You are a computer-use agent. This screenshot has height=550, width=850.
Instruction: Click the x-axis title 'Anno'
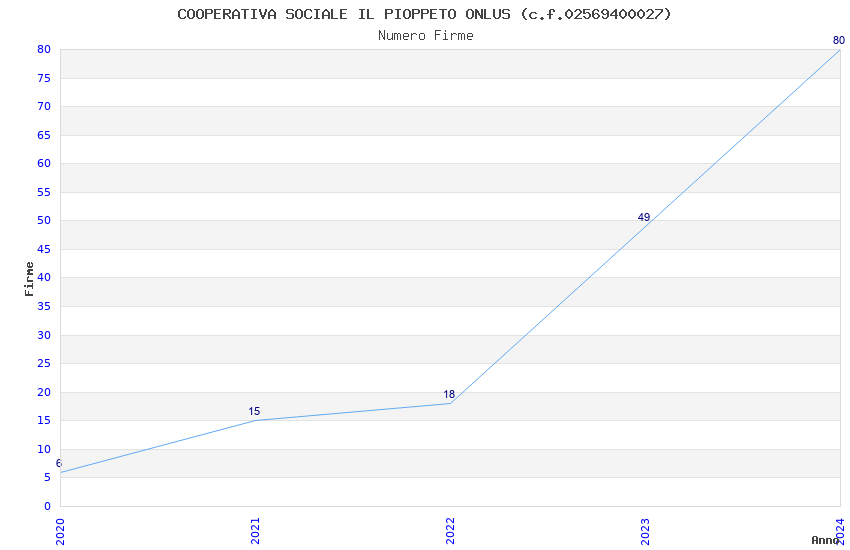[825, 540]
